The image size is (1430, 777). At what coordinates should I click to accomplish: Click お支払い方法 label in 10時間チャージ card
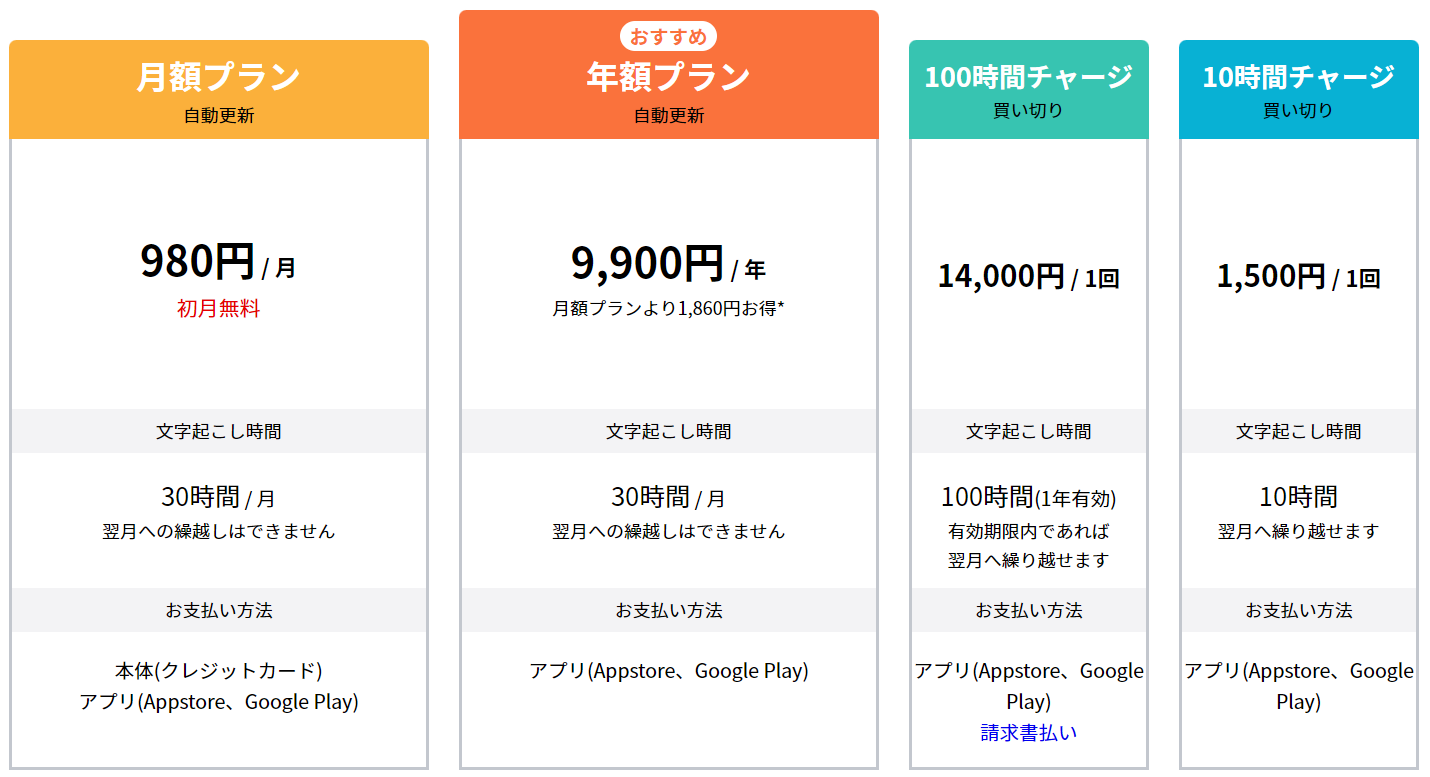tap(1299, 610)
